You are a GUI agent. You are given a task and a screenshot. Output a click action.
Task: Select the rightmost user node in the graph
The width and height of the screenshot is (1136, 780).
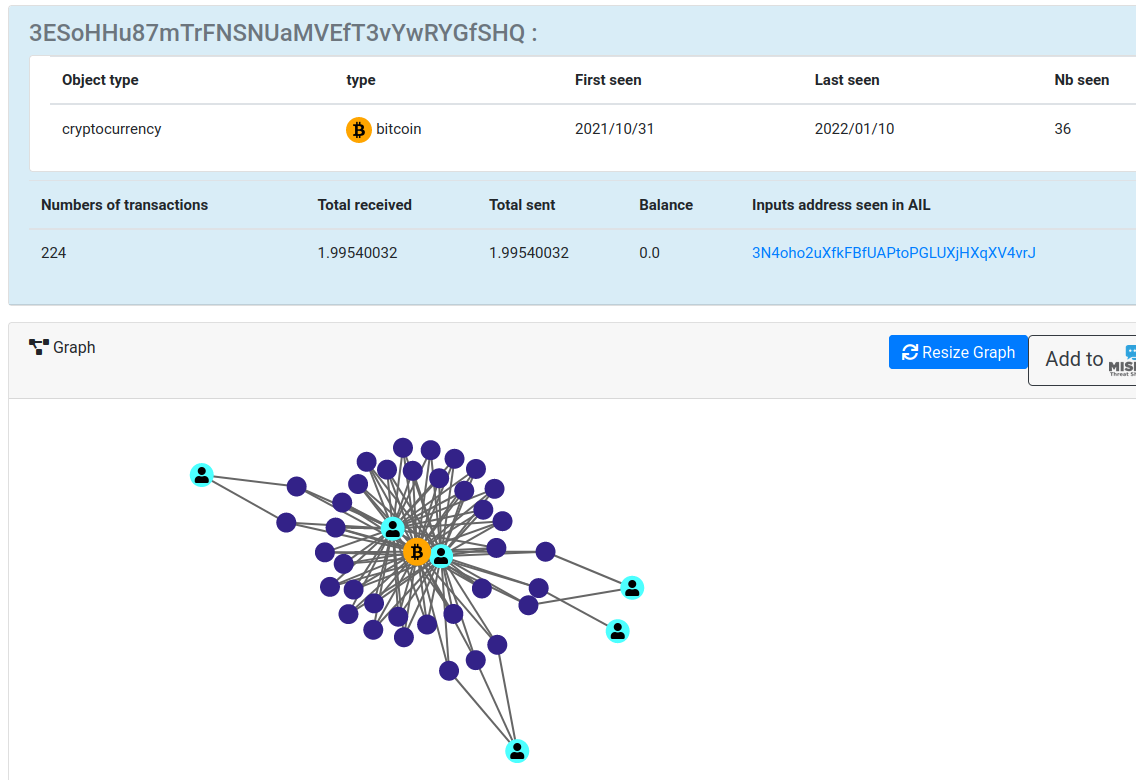click(x=632, y=587)
